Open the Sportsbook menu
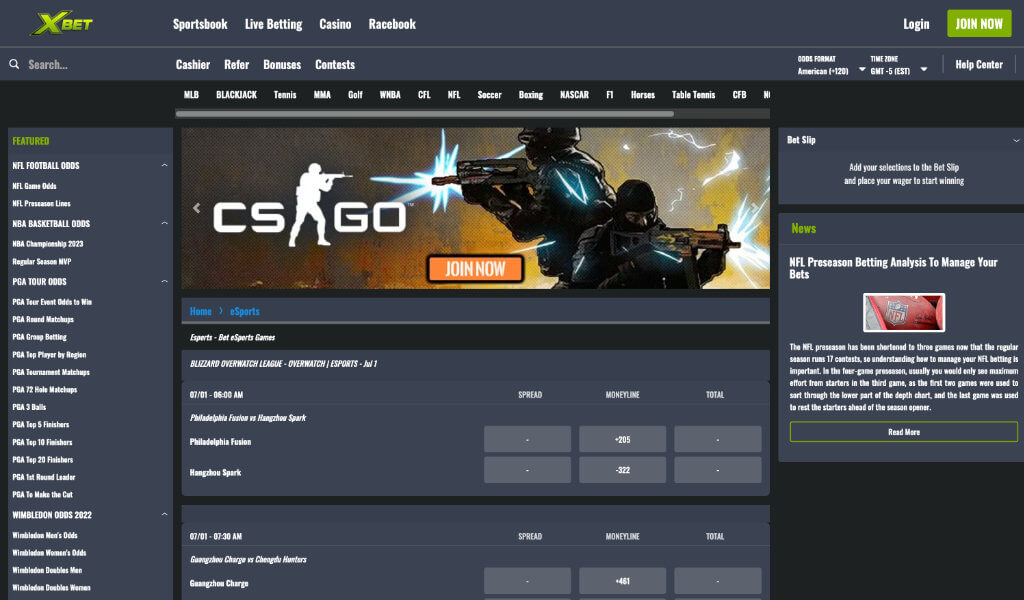Image resolution: width=1024 pixels, height=600 pixels. tap(200, 24)
